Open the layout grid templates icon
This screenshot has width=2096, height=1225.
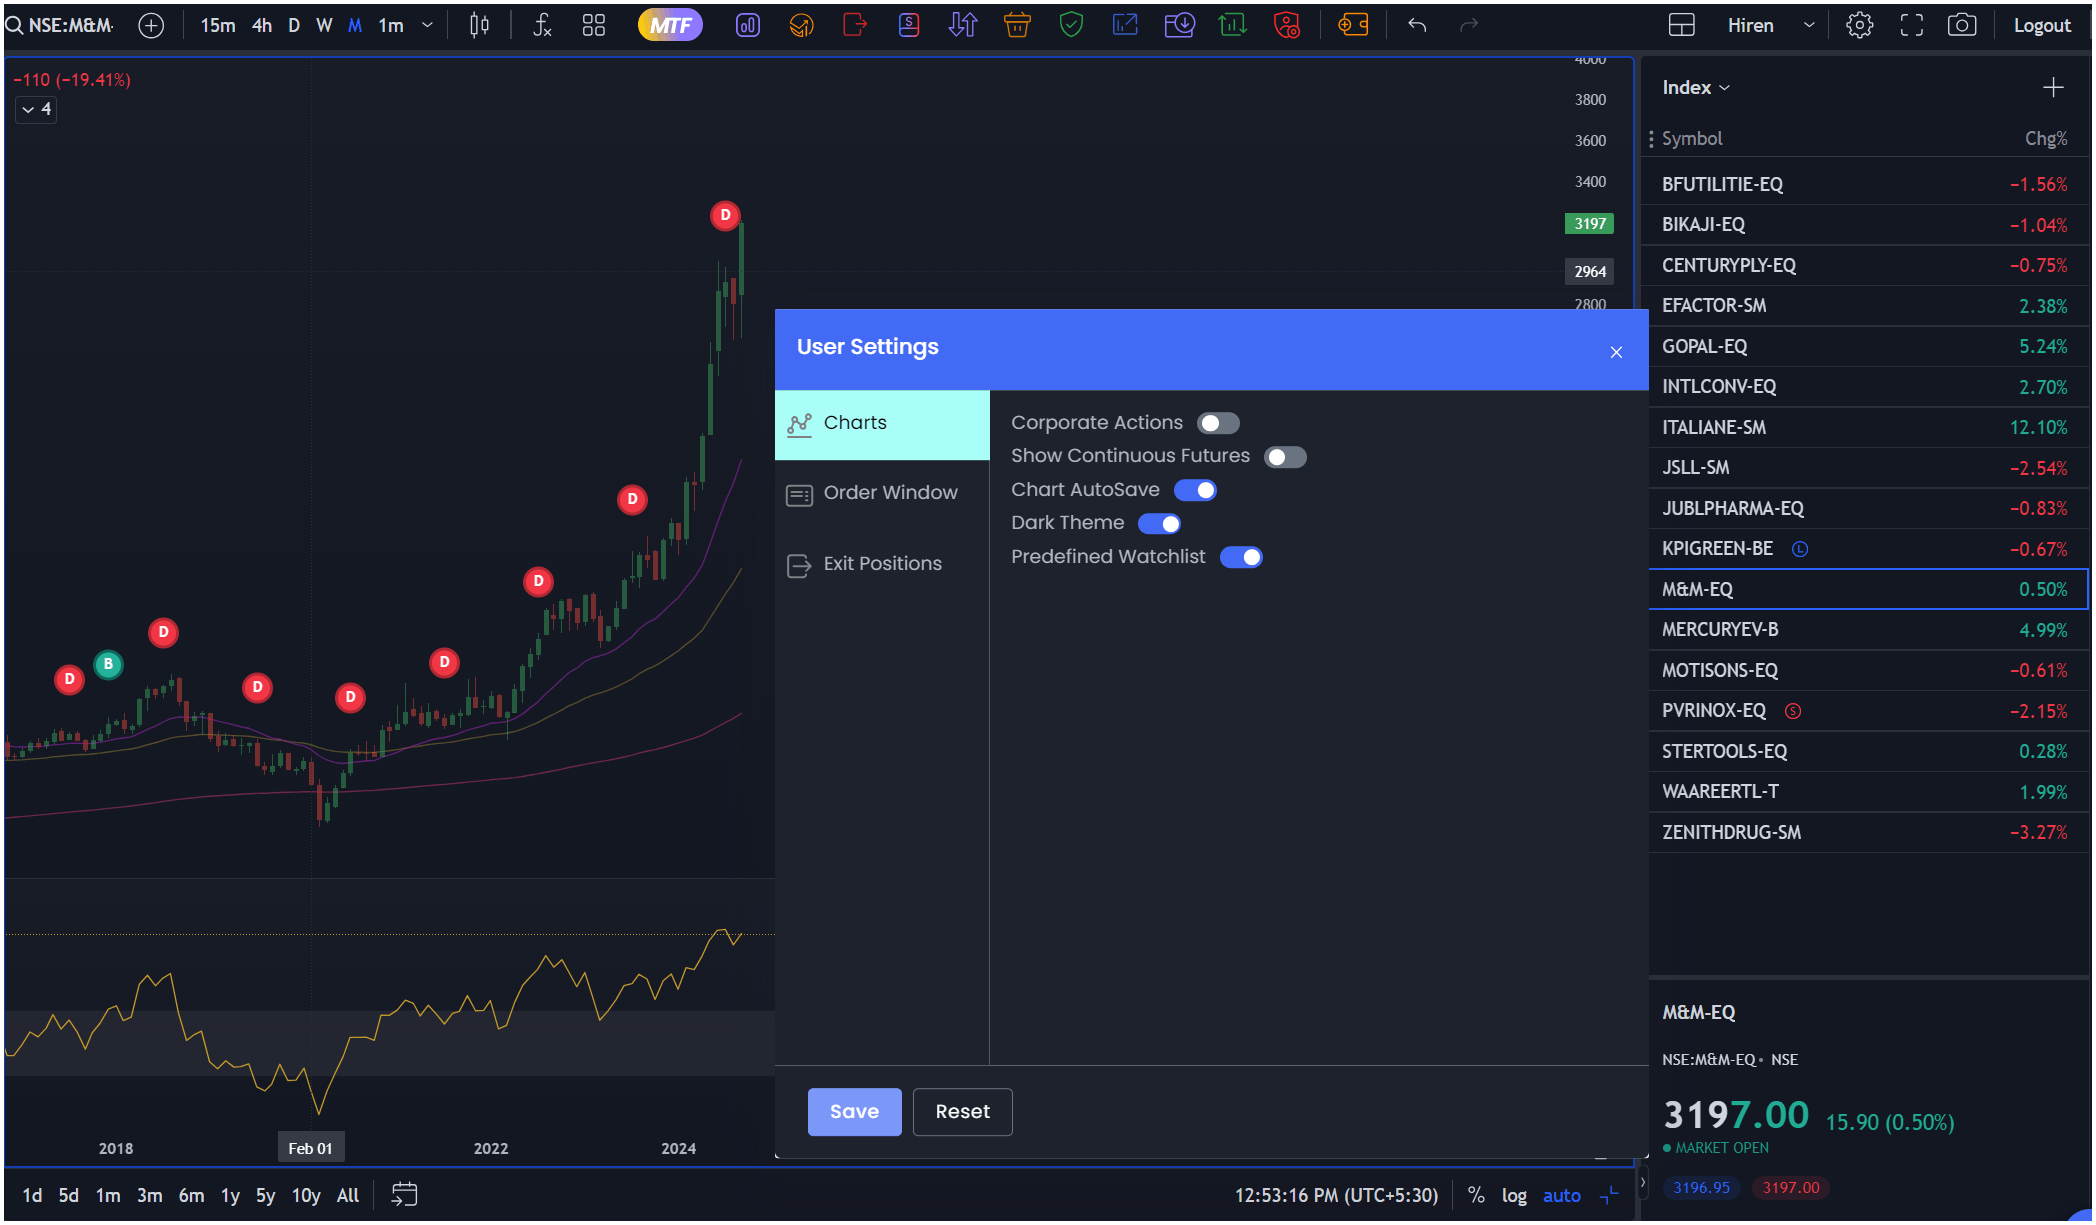click(594, 25)
